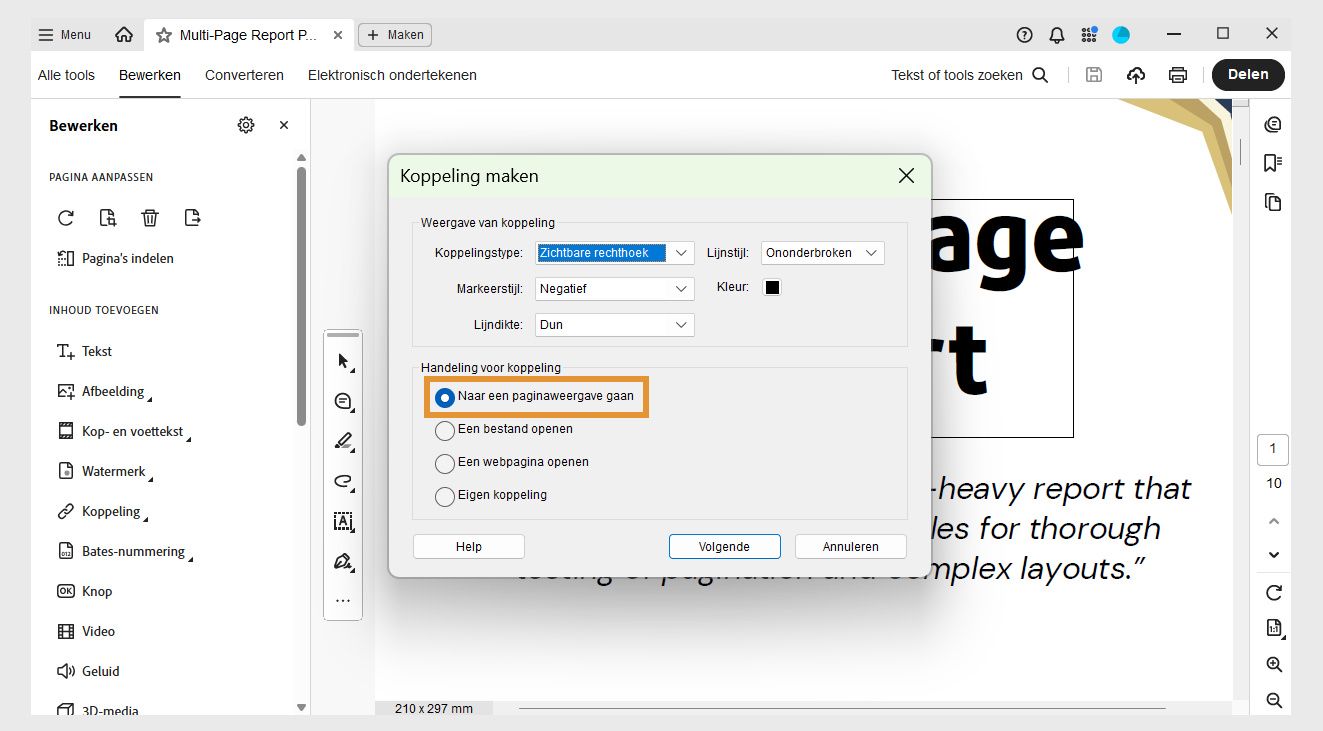
Task: Click Pagina's indelen option
Action: [x=115, y=258]
